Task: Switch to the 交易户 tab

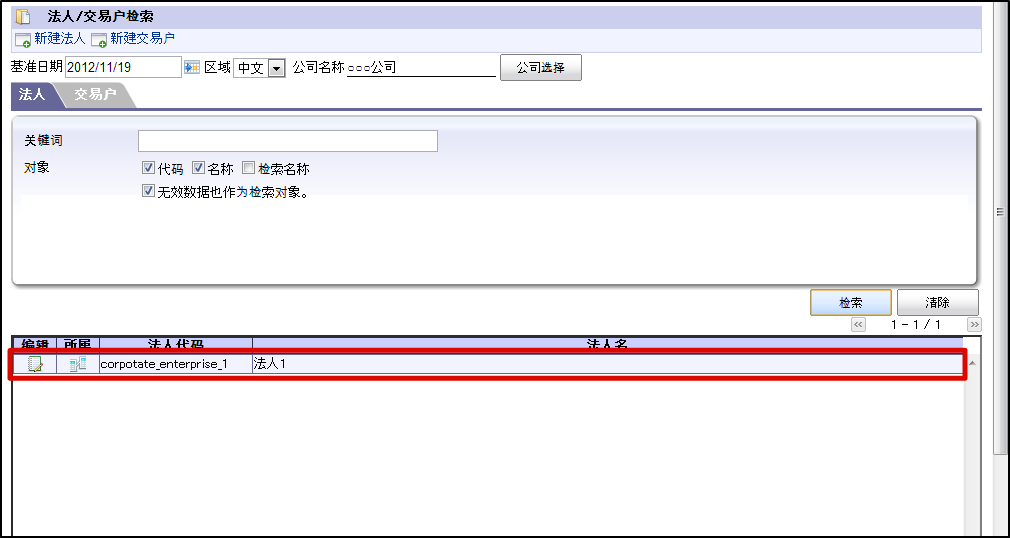Action: click(x=95, y=94)
